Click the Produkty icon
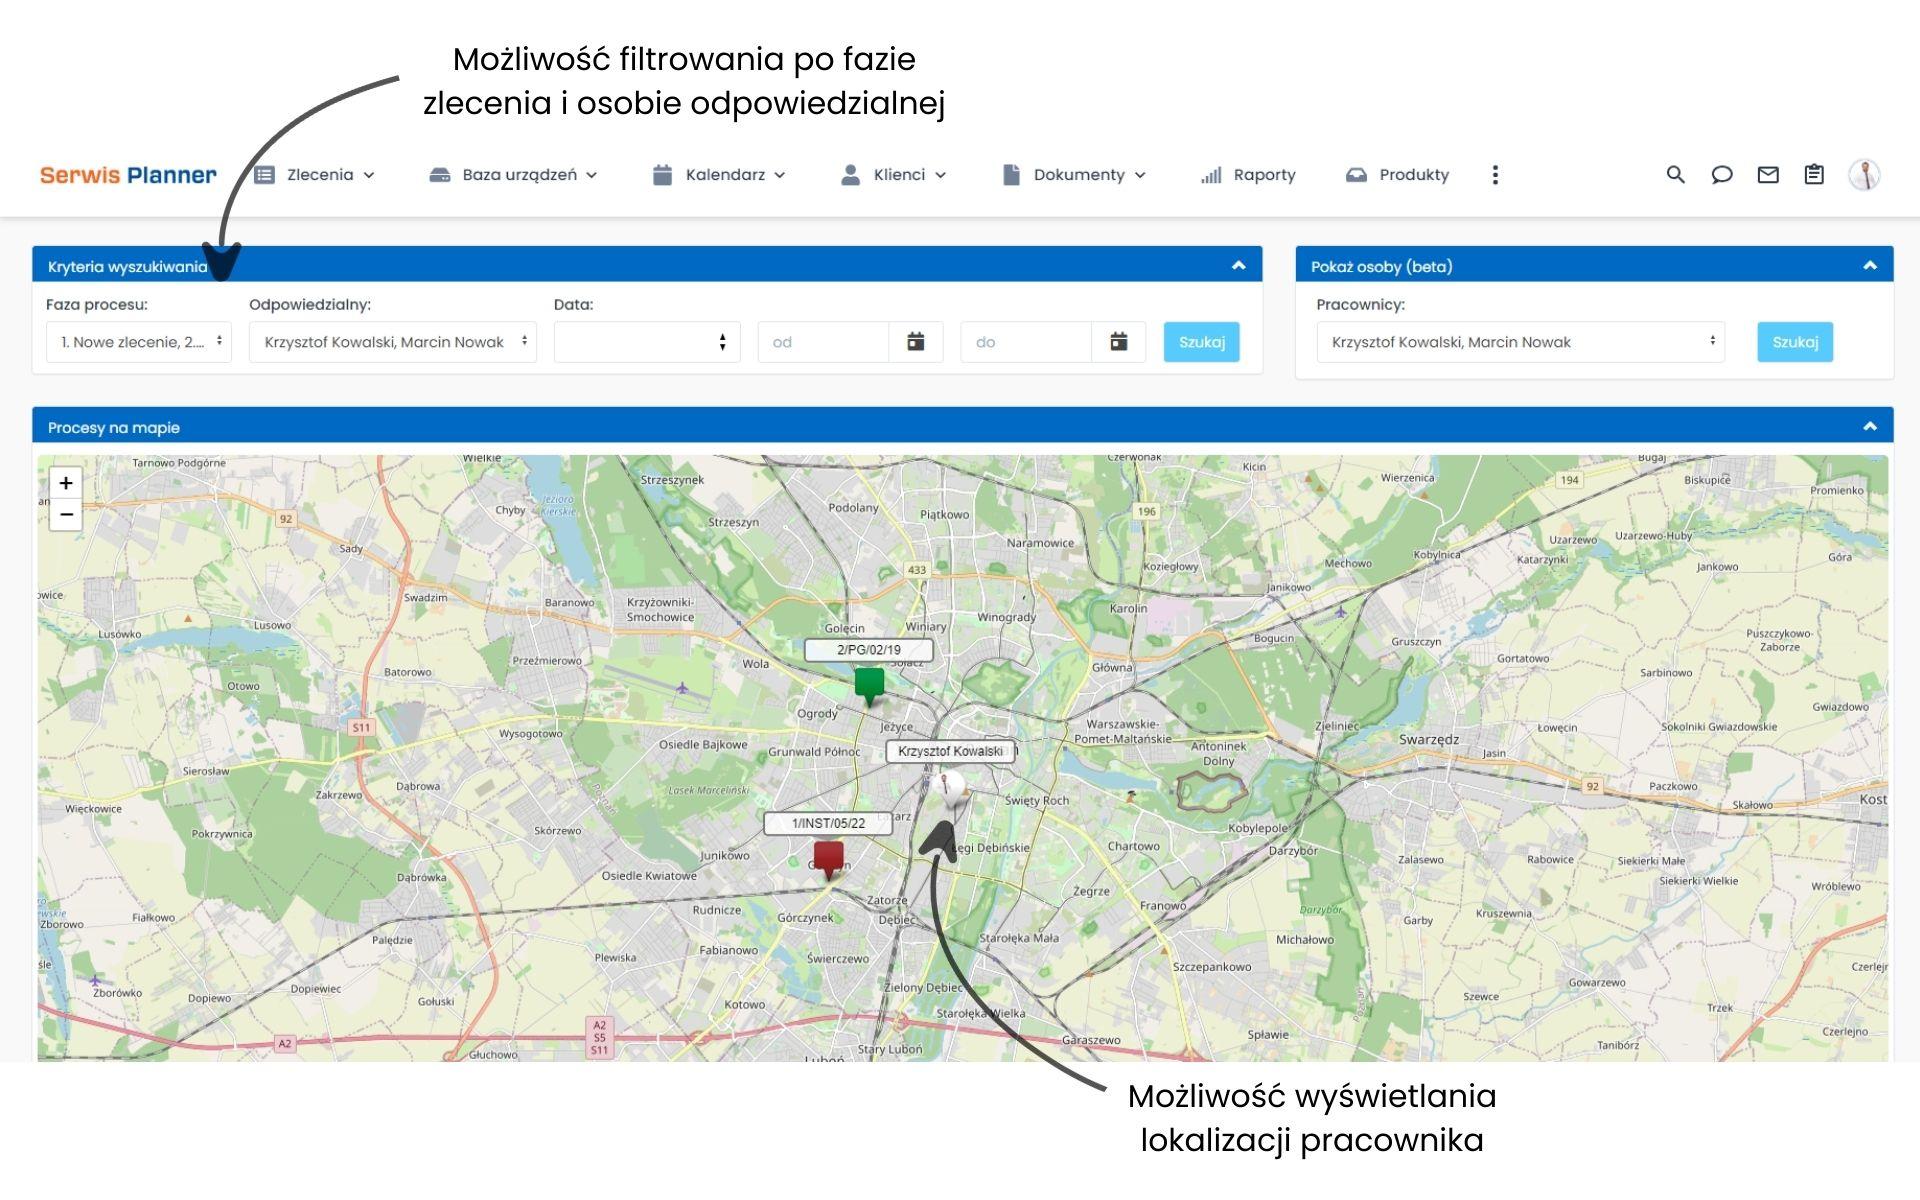Viewport: 1920px width, 1200px height. (x=1356, y=175)
